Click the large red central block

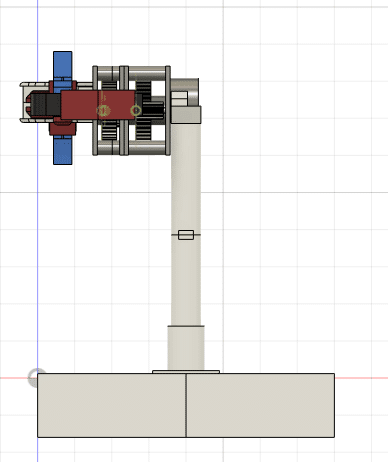tap(98, 105)
